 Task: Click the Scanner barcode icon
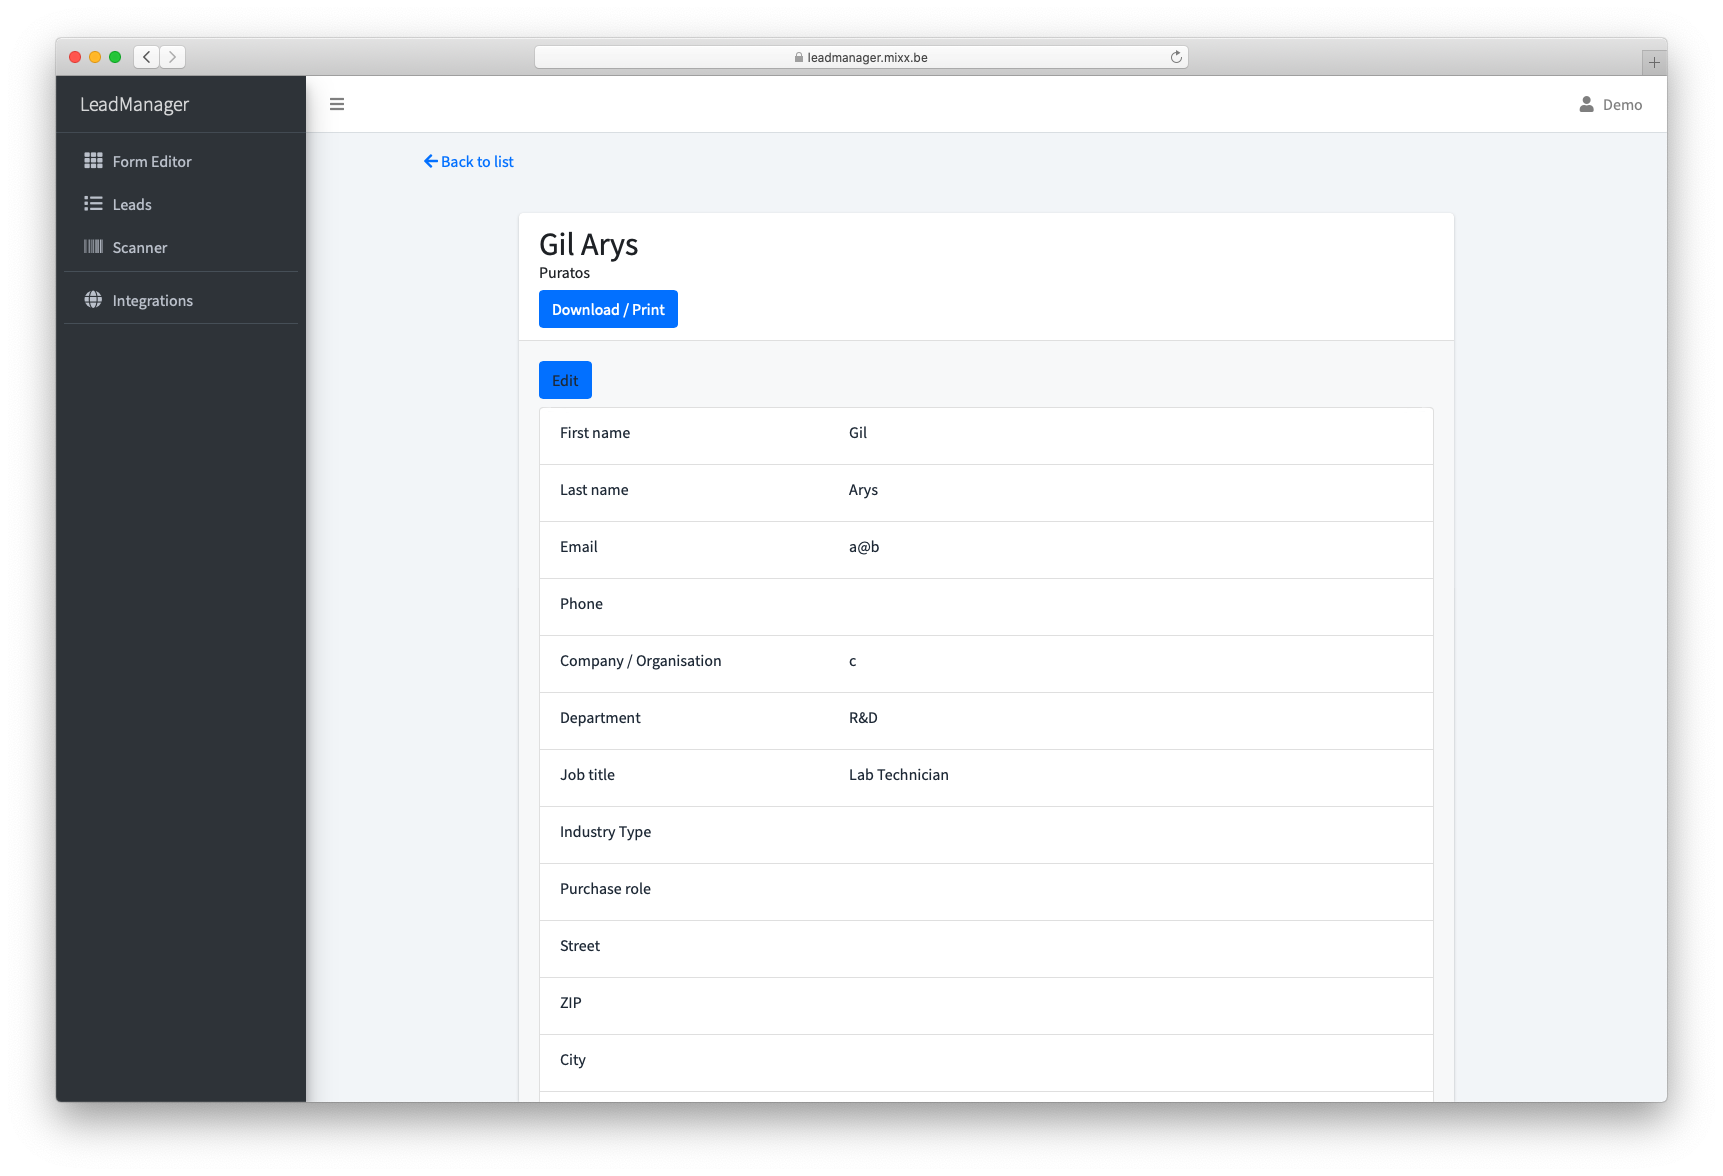(93, 247)
